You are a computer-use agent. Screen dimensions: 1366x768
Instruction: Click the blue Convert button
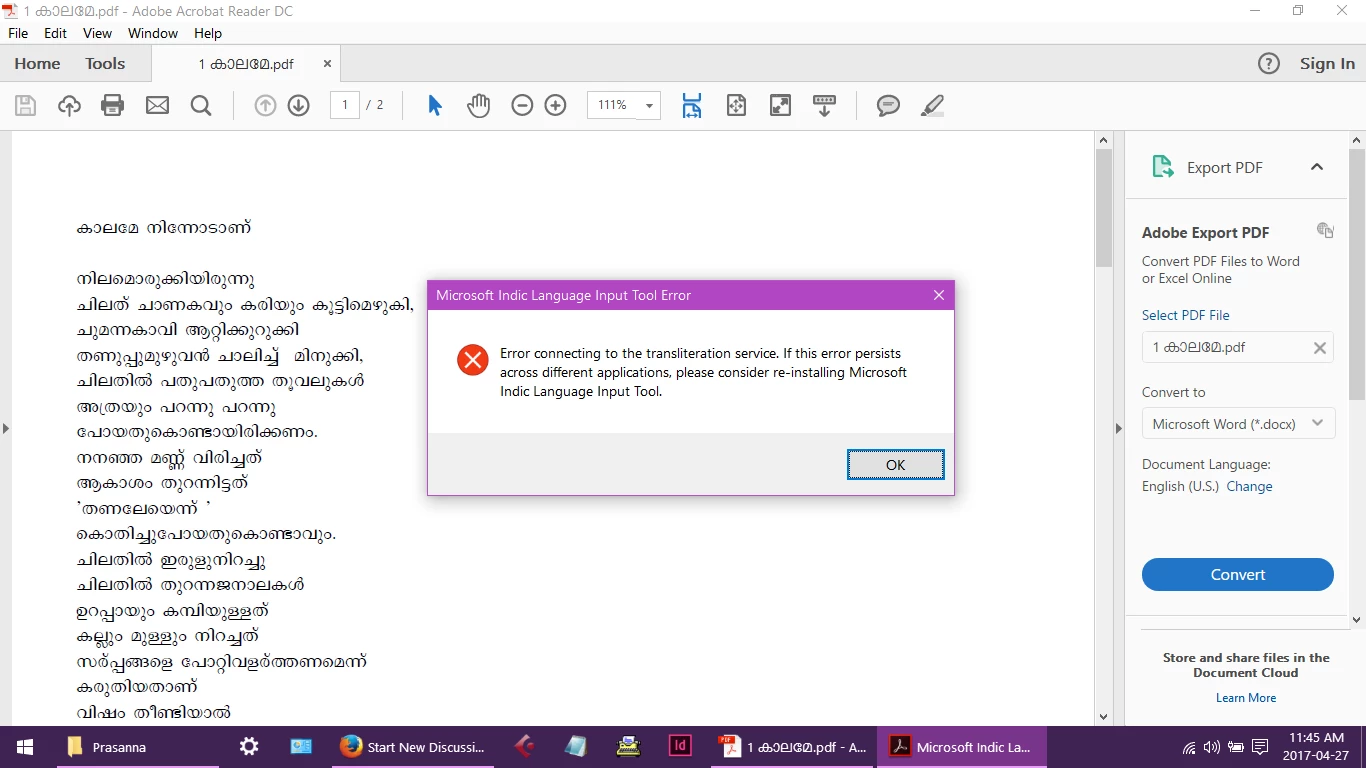tap(1238, 575)
